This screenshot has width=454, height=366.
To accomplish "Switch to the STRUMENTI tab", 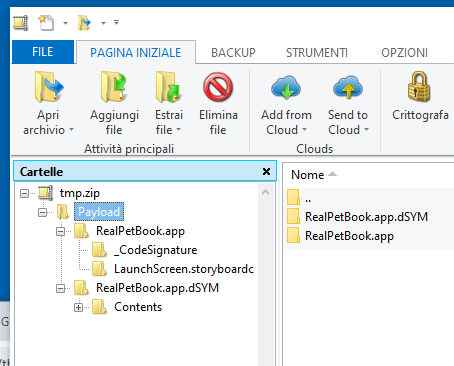I will pos(317,52).
